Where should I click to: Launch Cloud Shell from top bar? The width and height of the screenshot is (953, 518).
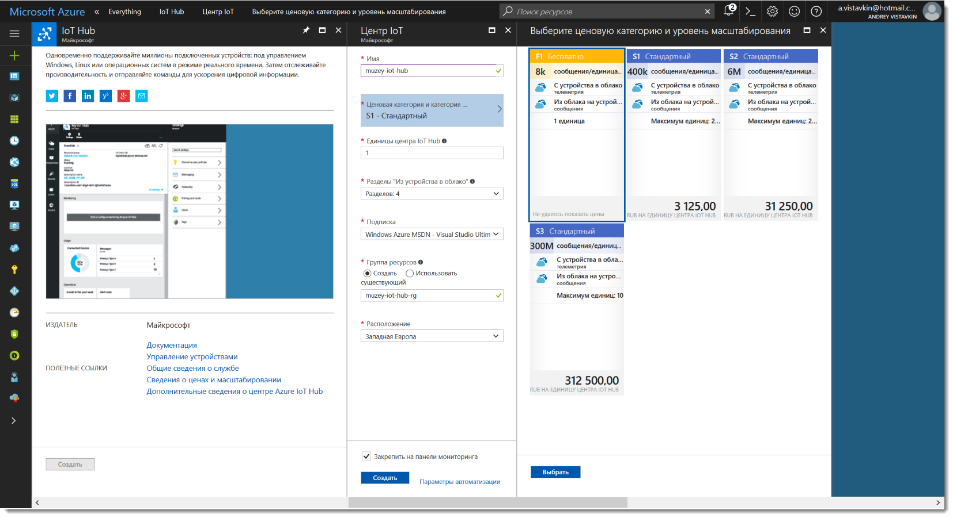751,11
